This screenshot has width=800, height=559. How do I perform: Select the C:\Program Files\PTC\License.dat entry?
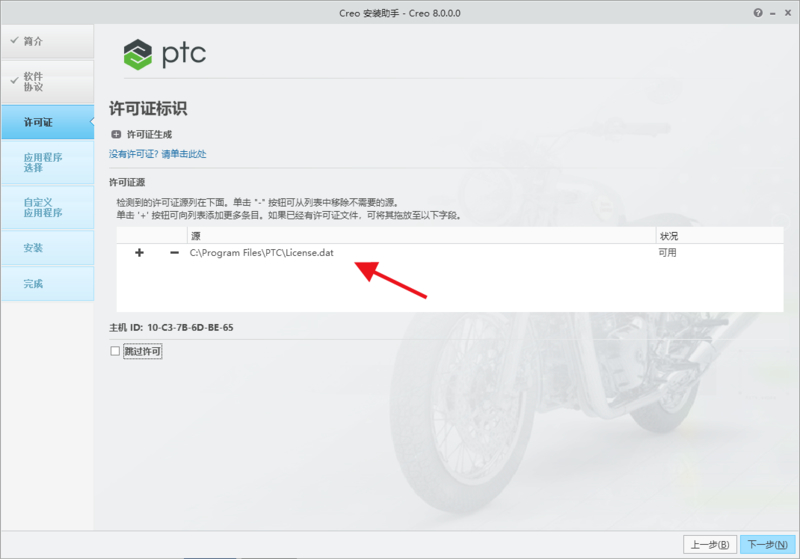coord(261,252)
